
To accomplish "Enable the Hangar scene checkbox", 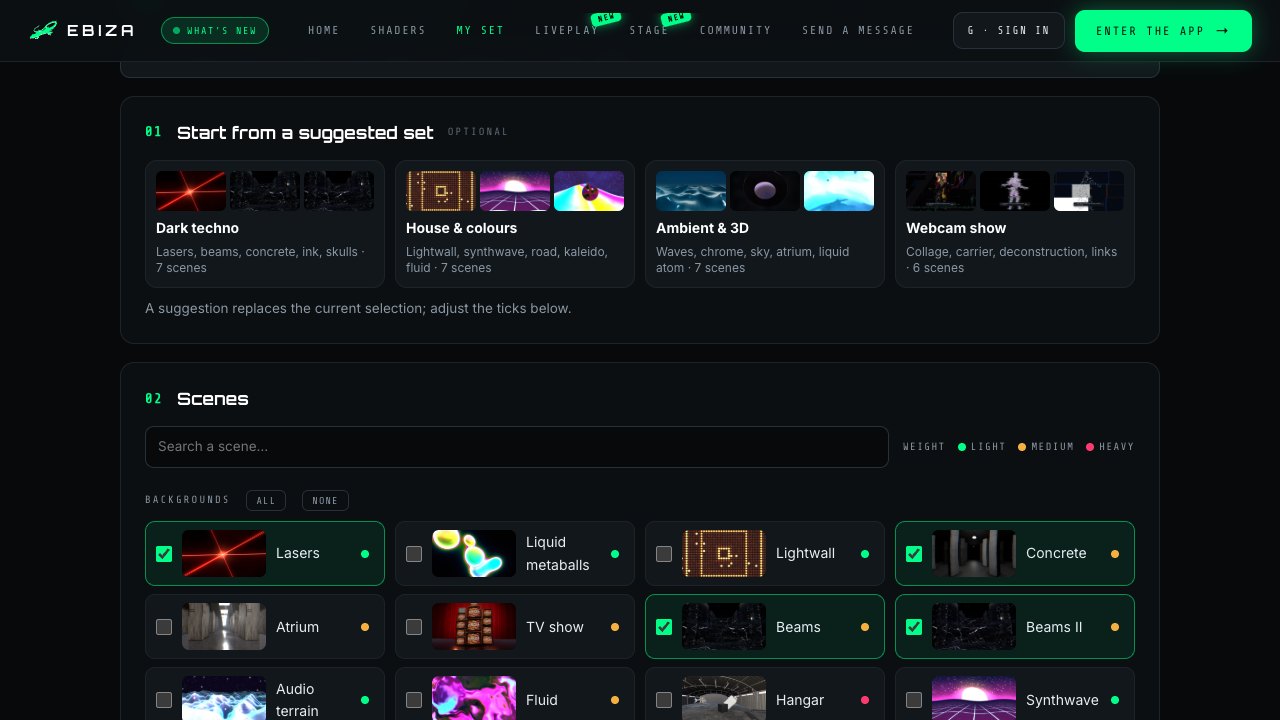I will tap(664, 700).
